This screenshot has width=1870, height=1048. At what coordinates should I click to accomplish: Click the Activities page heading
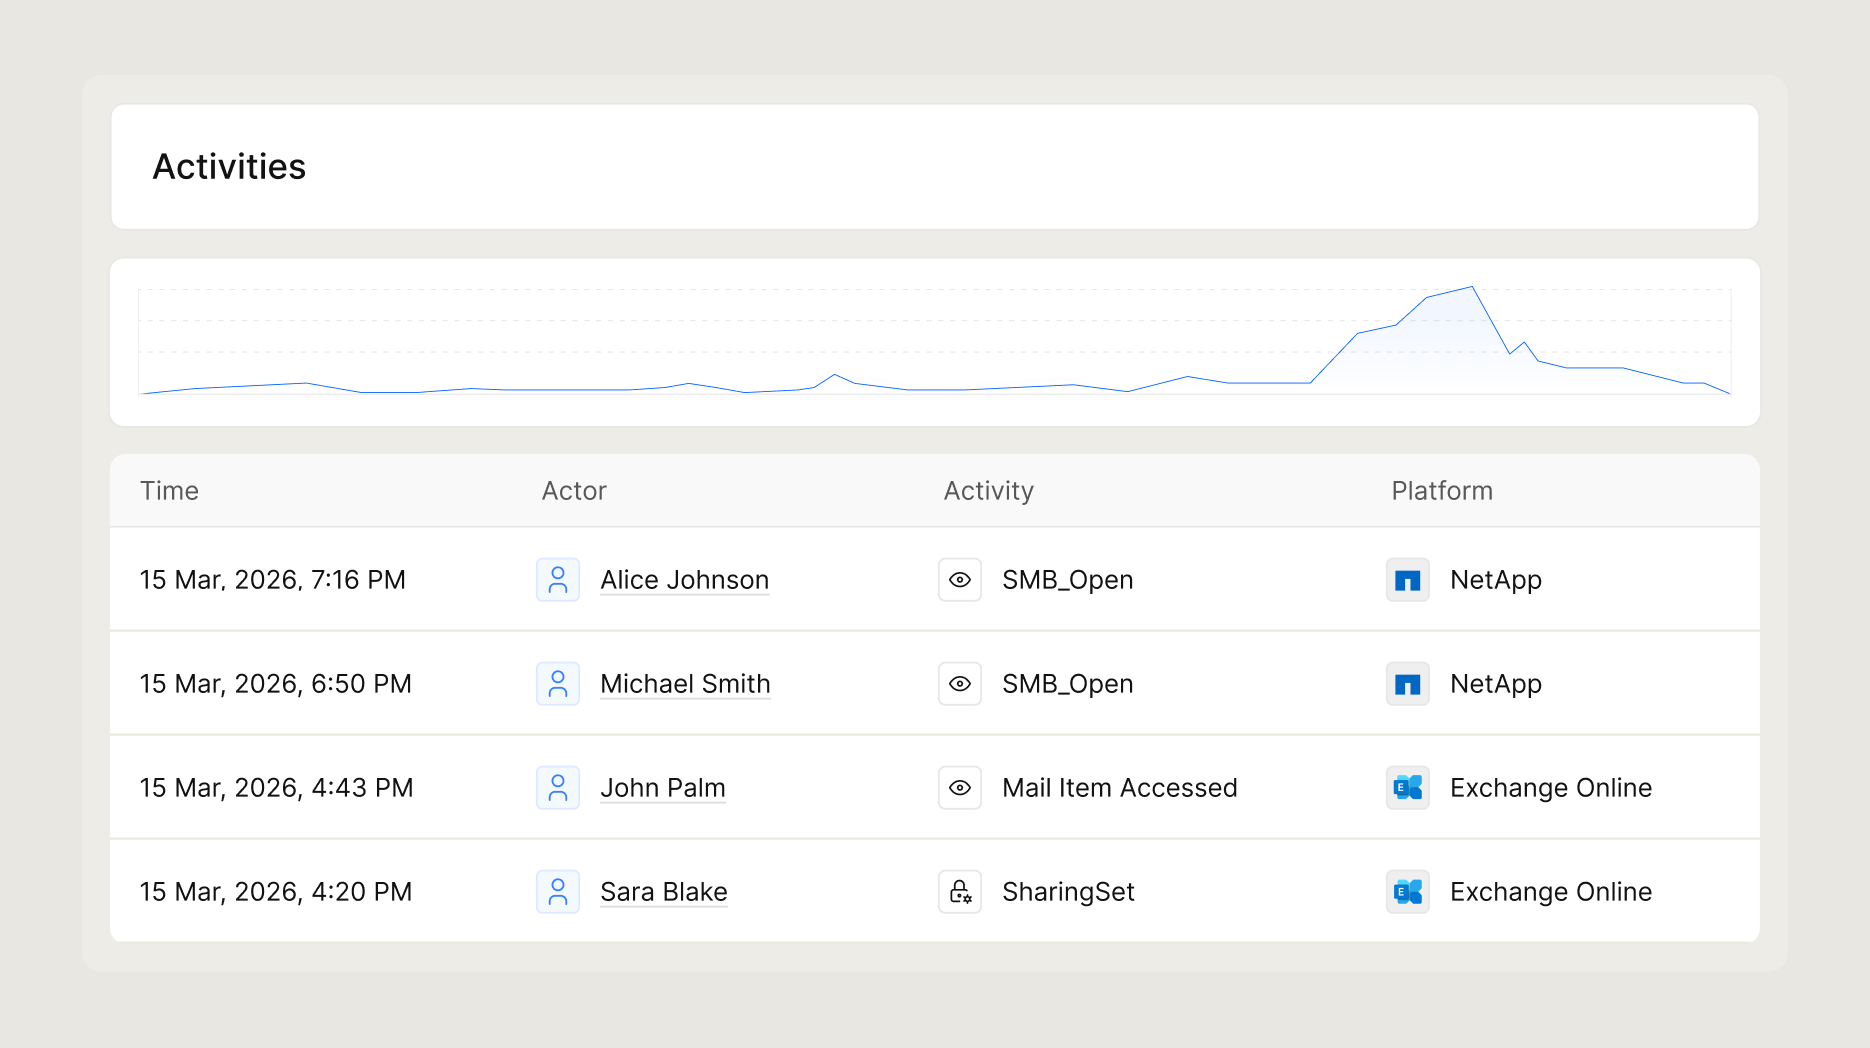point(229,167)
